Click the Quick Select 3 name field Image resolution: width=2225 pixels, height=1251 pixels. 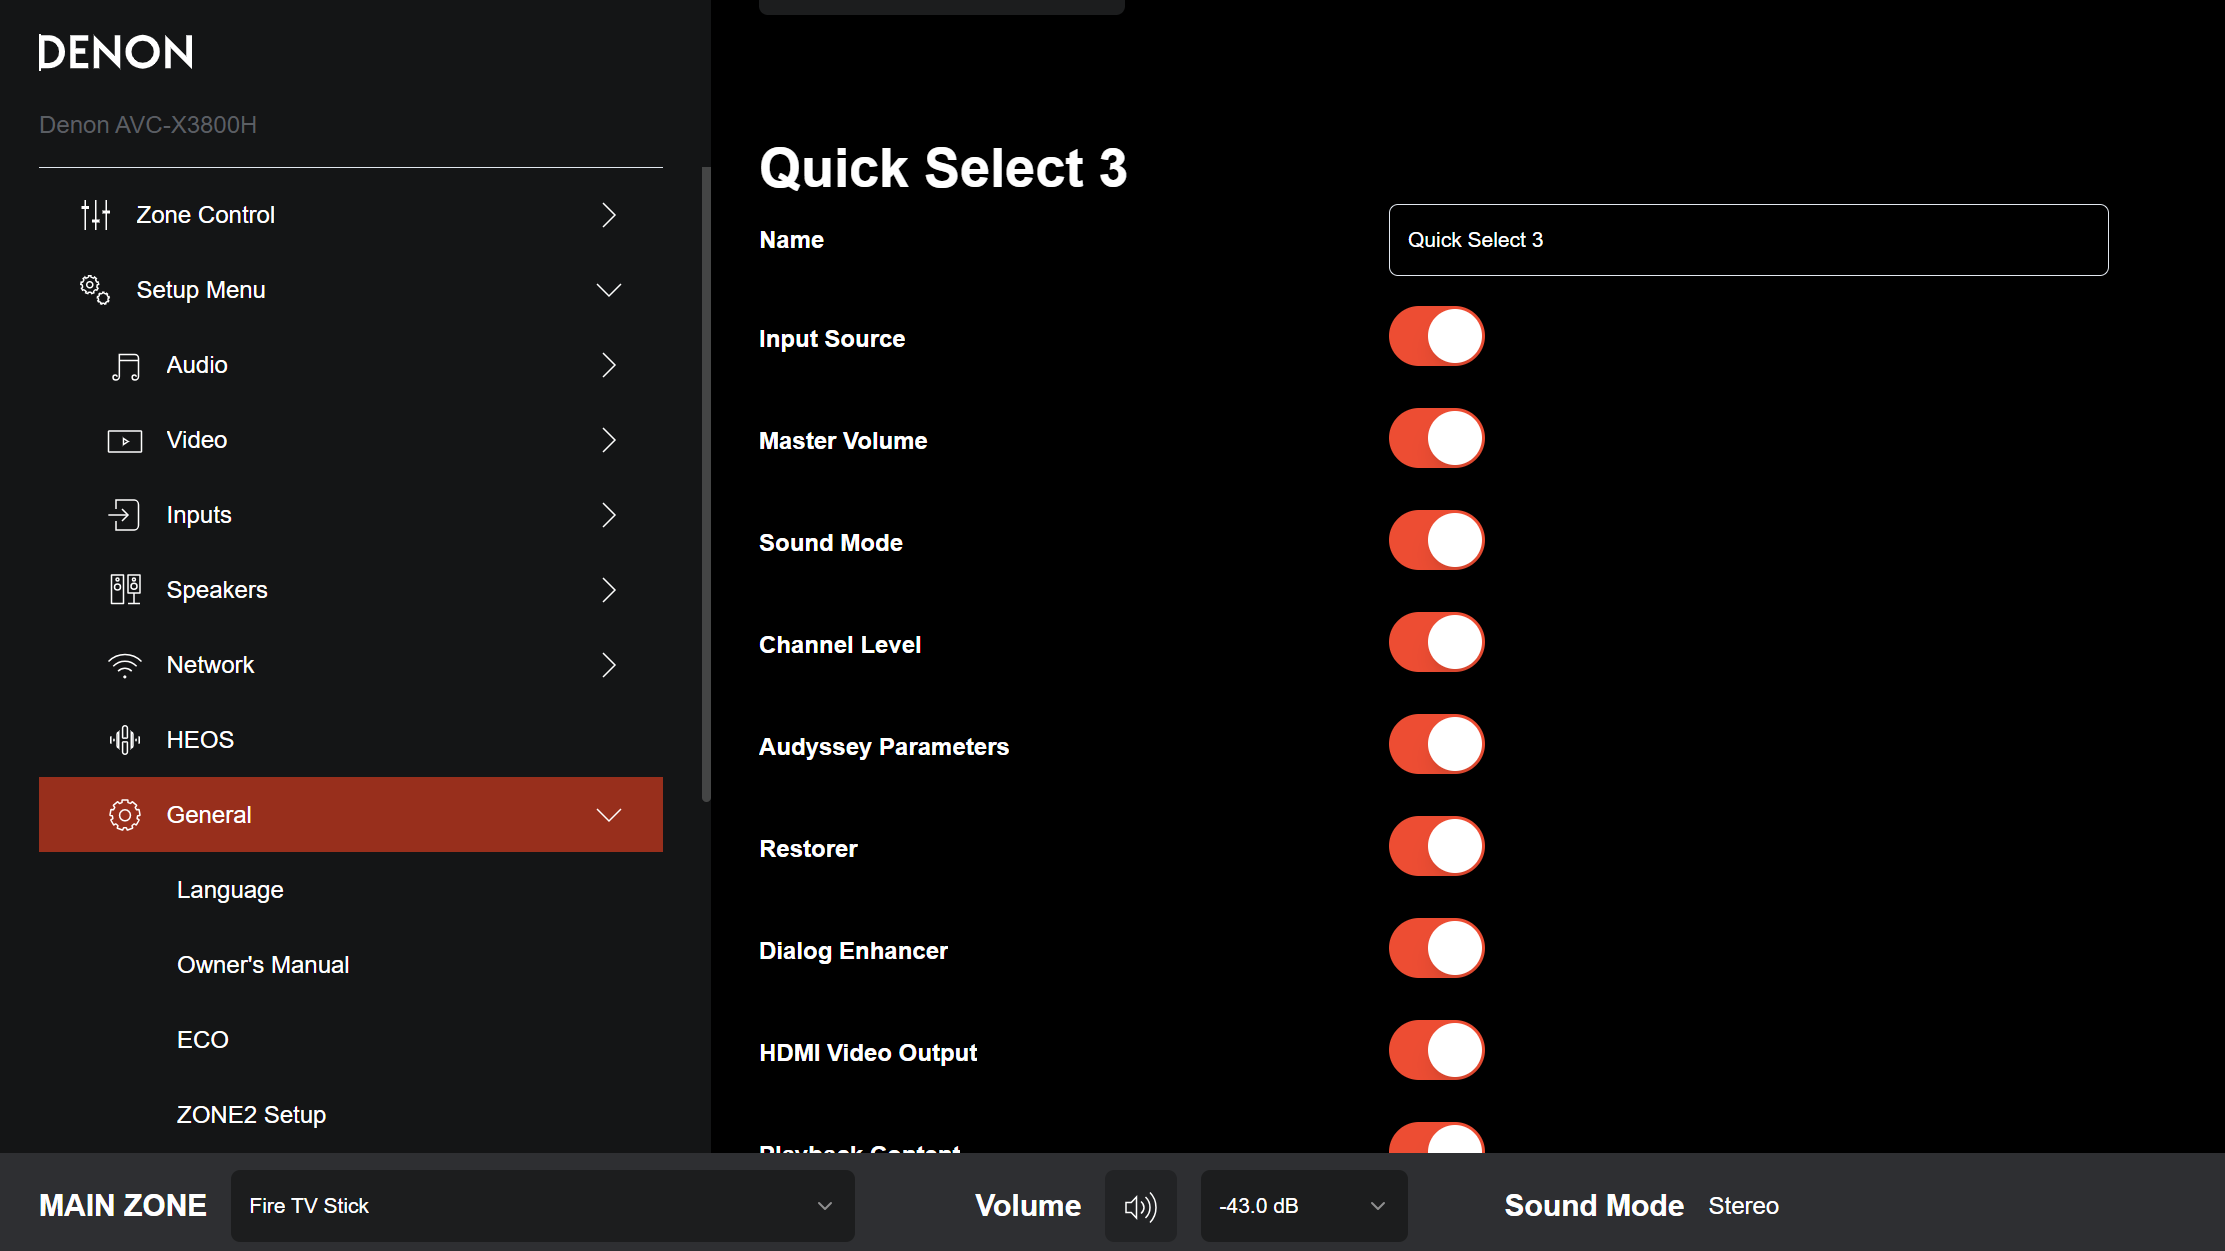tap(1748, 240)
